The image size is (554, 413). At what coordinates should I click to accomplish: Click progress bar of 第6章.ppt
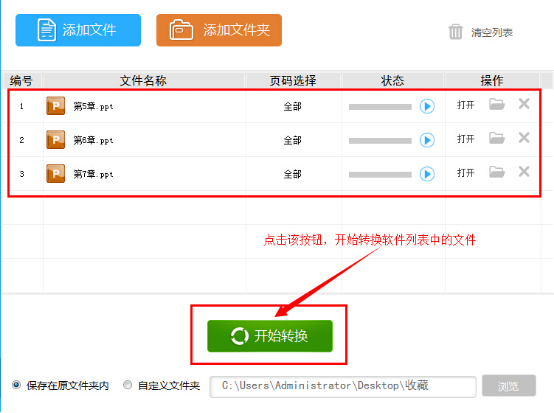380,141
